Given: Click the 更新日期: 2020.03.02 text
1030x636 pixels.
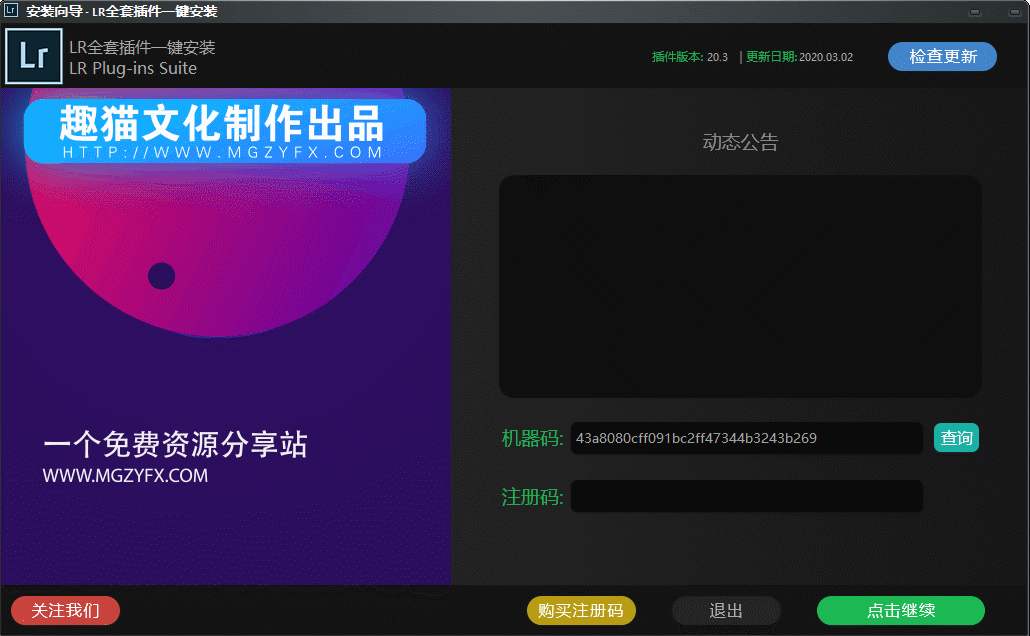Looking at the screenshot, I should [x=799, y=57].
